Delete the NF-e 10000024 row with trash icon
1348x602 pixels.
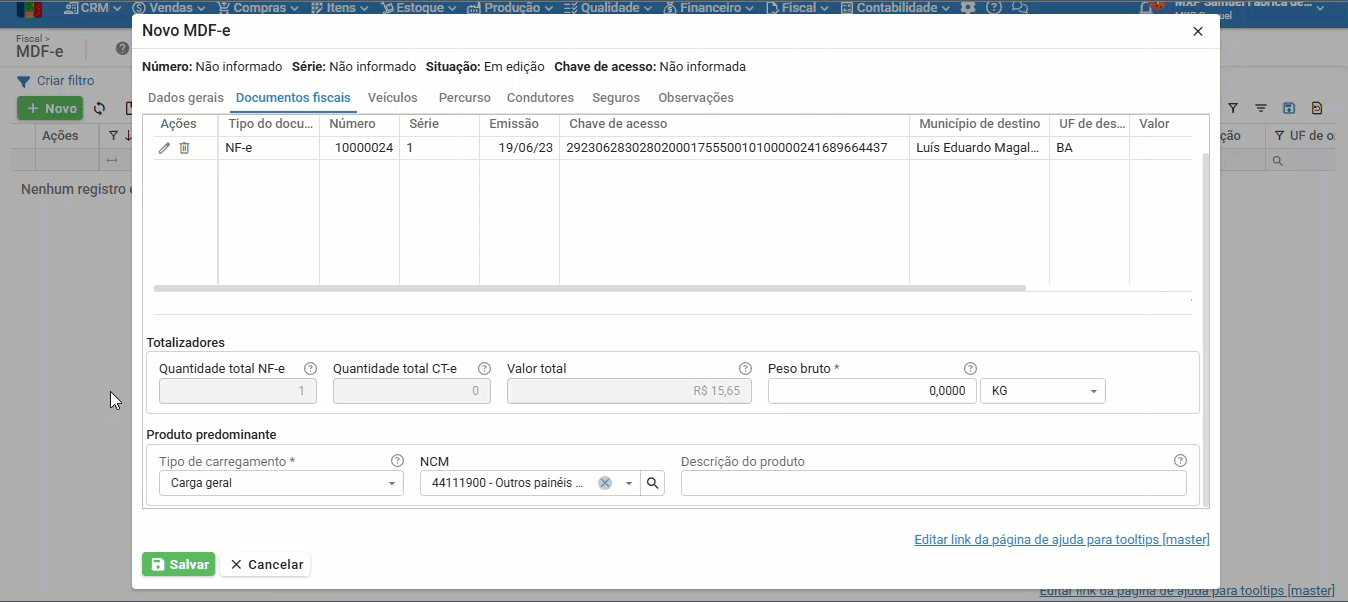184,148
